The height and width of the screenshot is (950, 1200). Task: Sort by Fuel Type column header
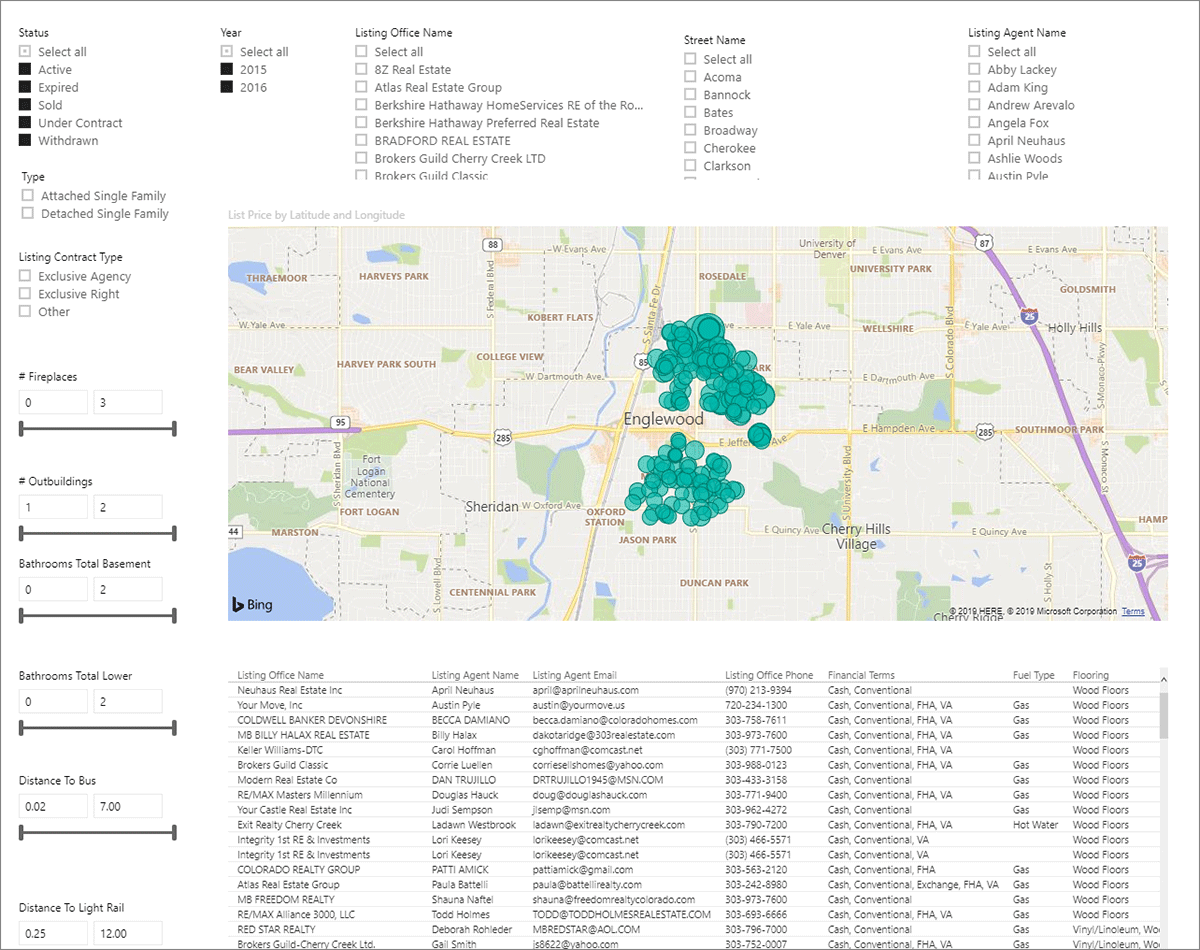point(1033,675)
